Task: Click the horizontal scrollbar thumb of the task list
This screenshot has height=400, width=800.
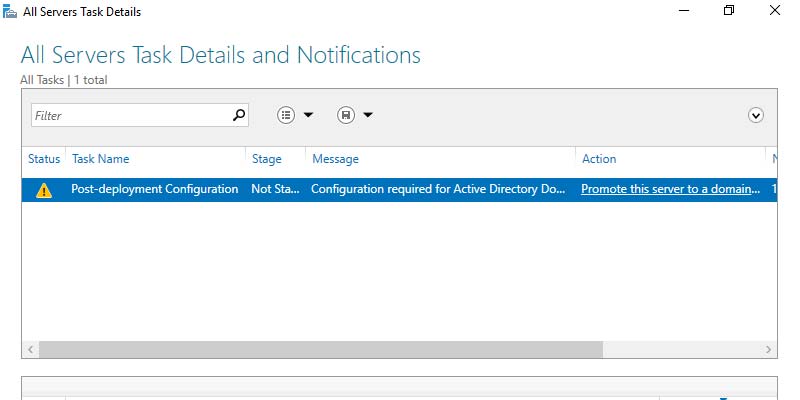Action: pos(320,350)
